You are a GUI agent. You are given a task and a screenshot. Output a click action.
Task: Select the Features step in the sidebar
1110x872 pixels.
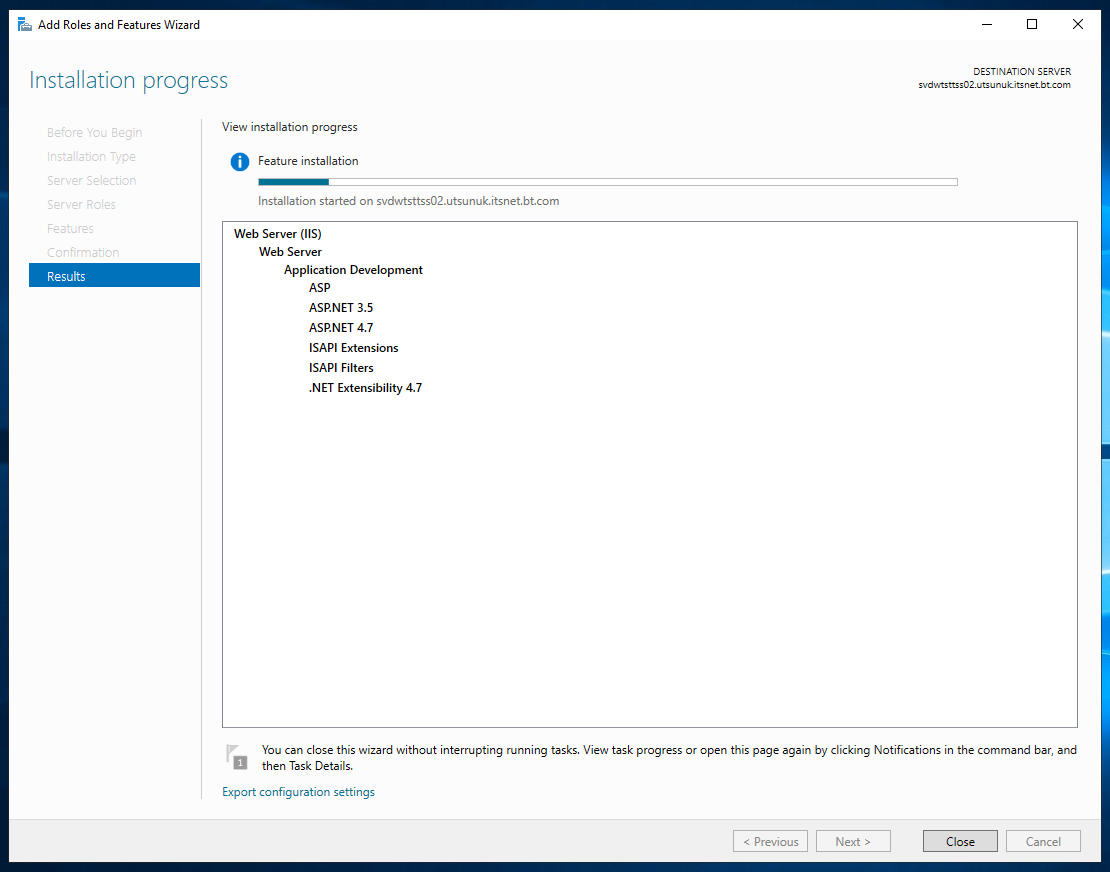click(70, 229)
